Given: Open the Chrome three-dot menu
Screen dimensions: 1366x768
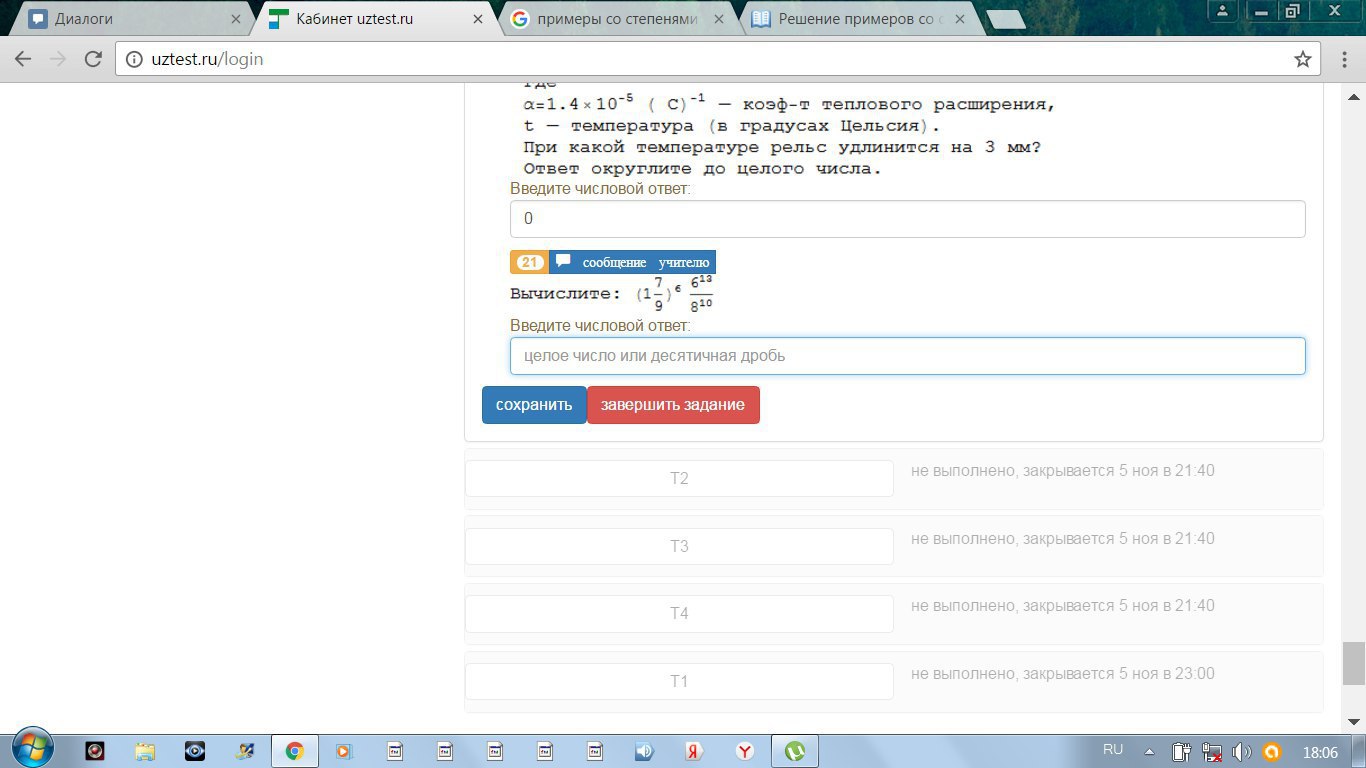Looking at the screenshot, I should click(x=1339, y=59).
